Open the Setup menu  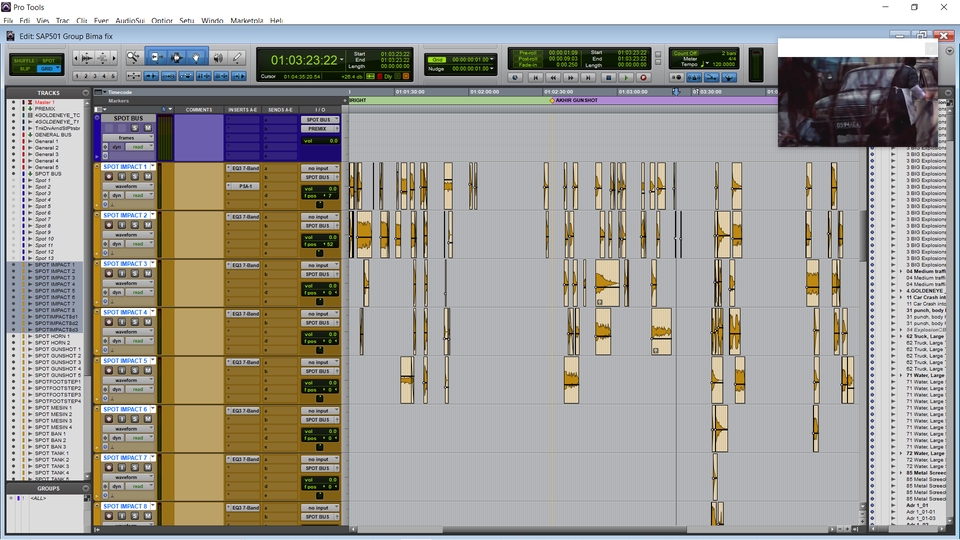point(186,21)
